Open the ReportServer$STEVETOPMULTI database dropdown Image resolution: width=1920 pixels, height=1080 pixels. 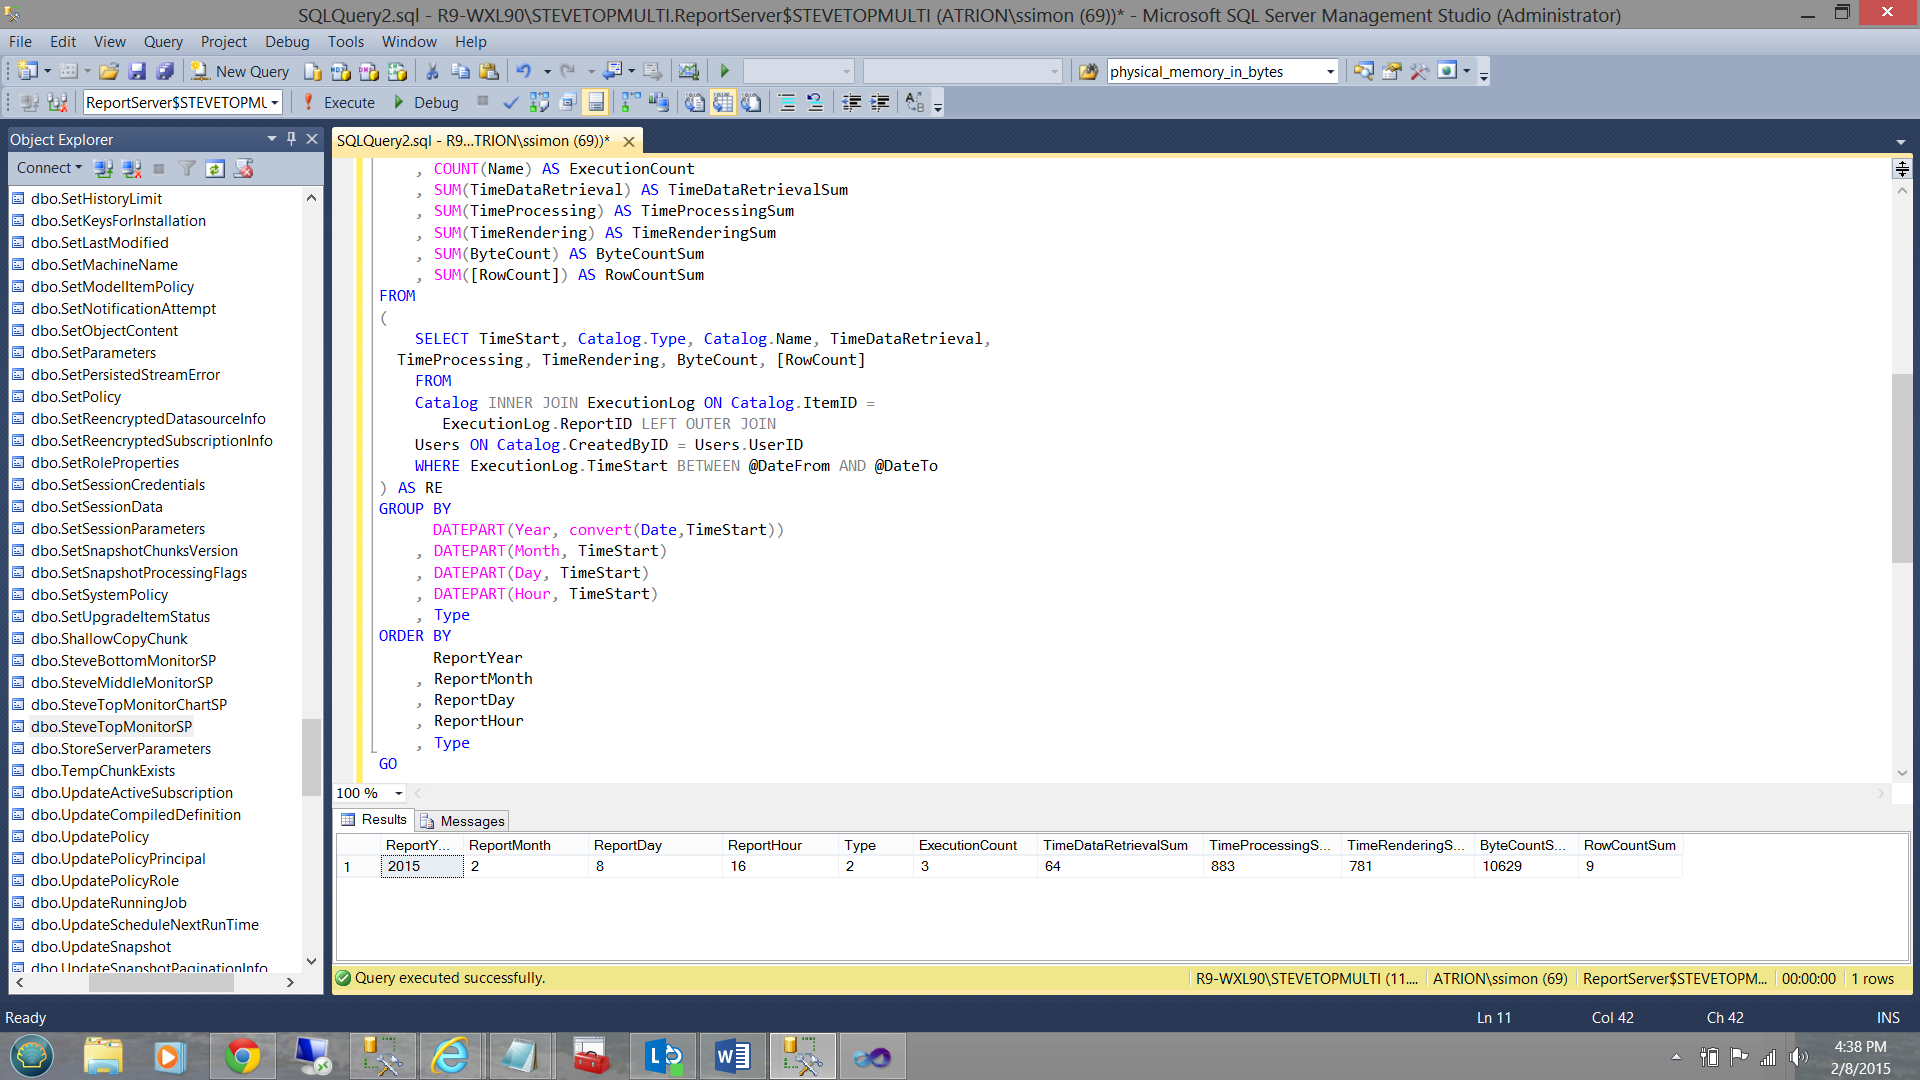click(x=274, y=102)
